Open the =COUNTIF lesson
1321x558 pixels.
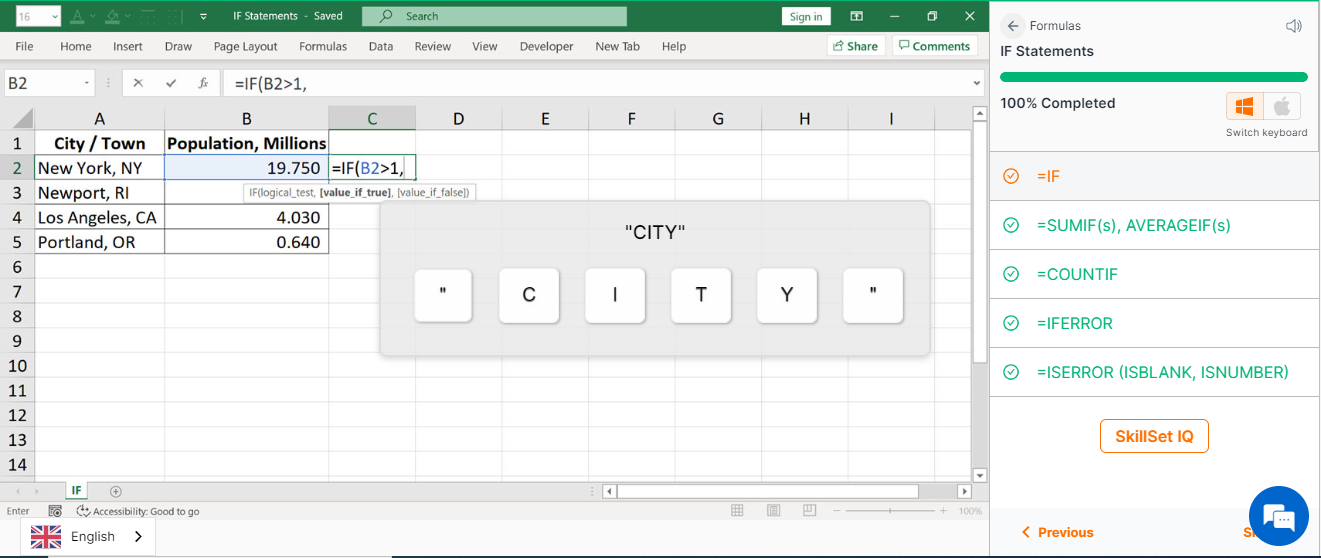(1155, 274)
